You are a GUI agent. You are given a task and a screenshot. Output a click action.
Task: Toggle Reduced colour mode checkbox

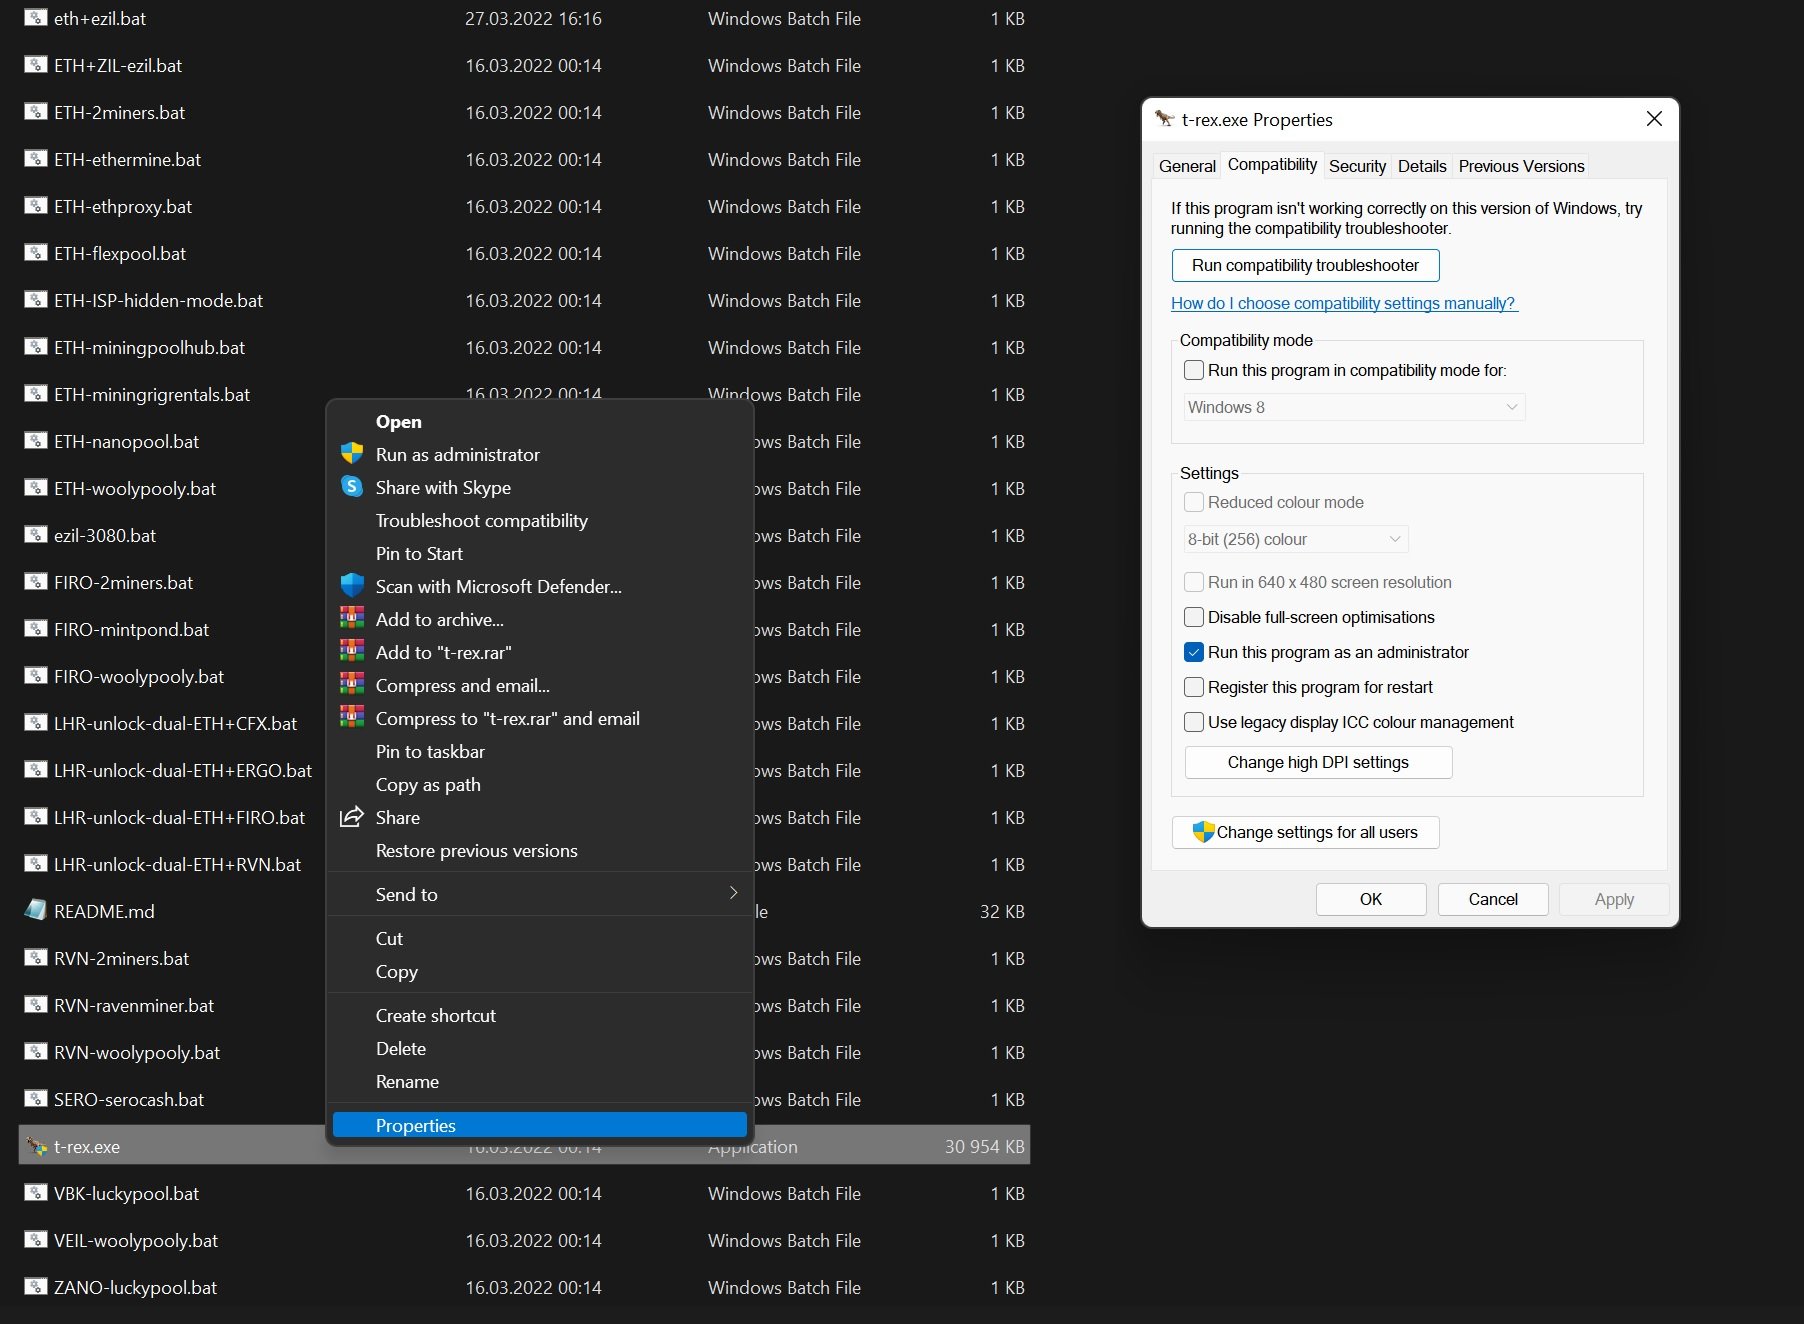point(1194,502)
